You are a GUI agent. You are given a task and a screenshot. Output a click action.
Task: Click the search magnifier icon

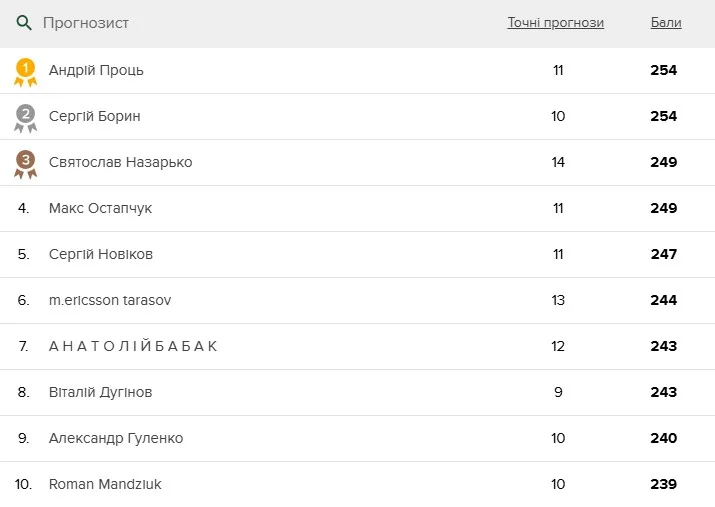(24, 23)
